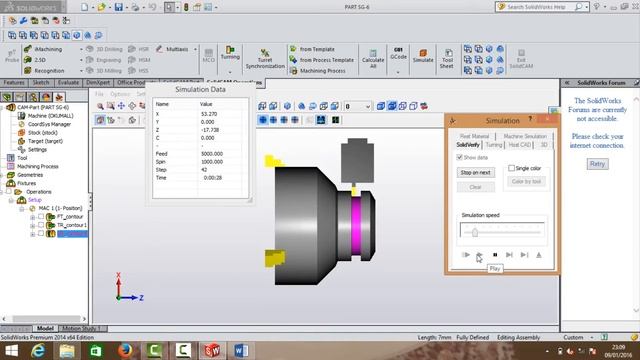Open the 2.5D dropdown arrow
This screenshot has width=640, height=360.
pos(81,60)
